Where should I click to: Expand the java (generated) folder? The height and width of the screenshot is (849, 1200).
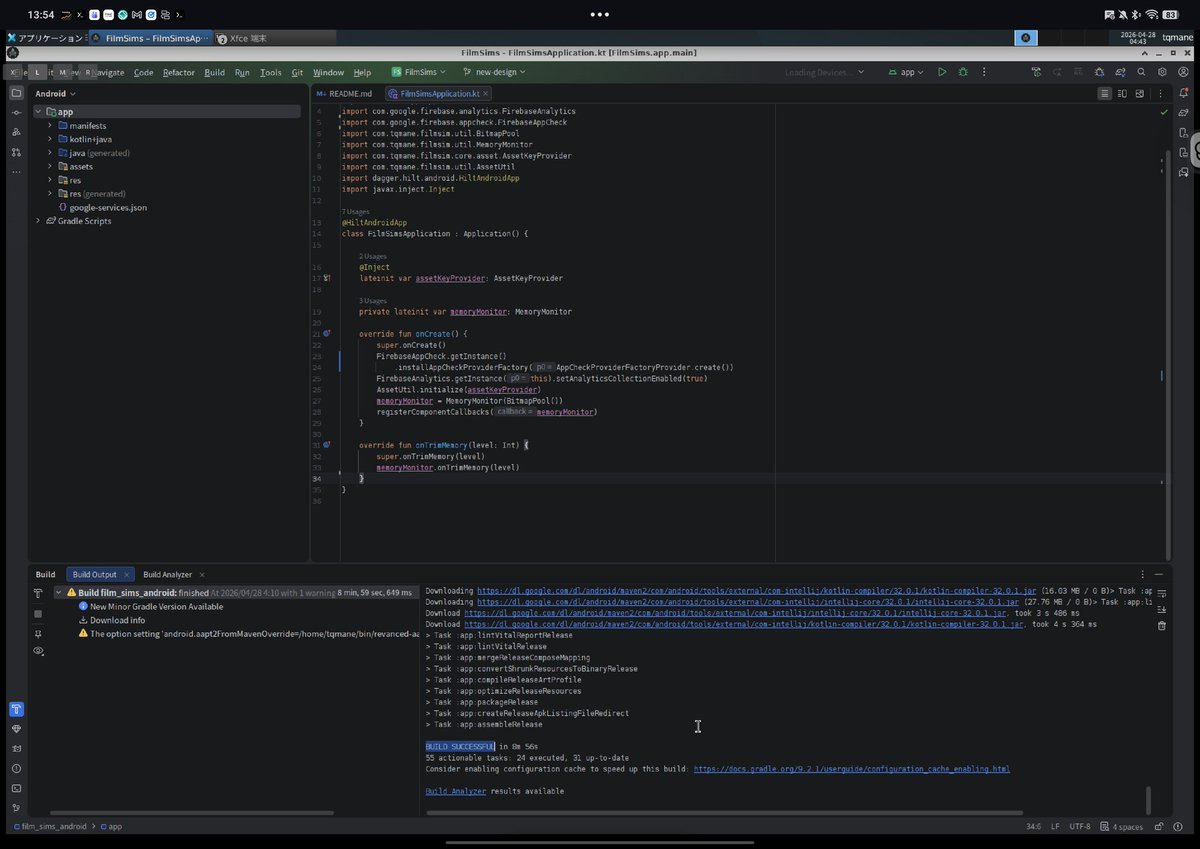click(x=50, y=153)
